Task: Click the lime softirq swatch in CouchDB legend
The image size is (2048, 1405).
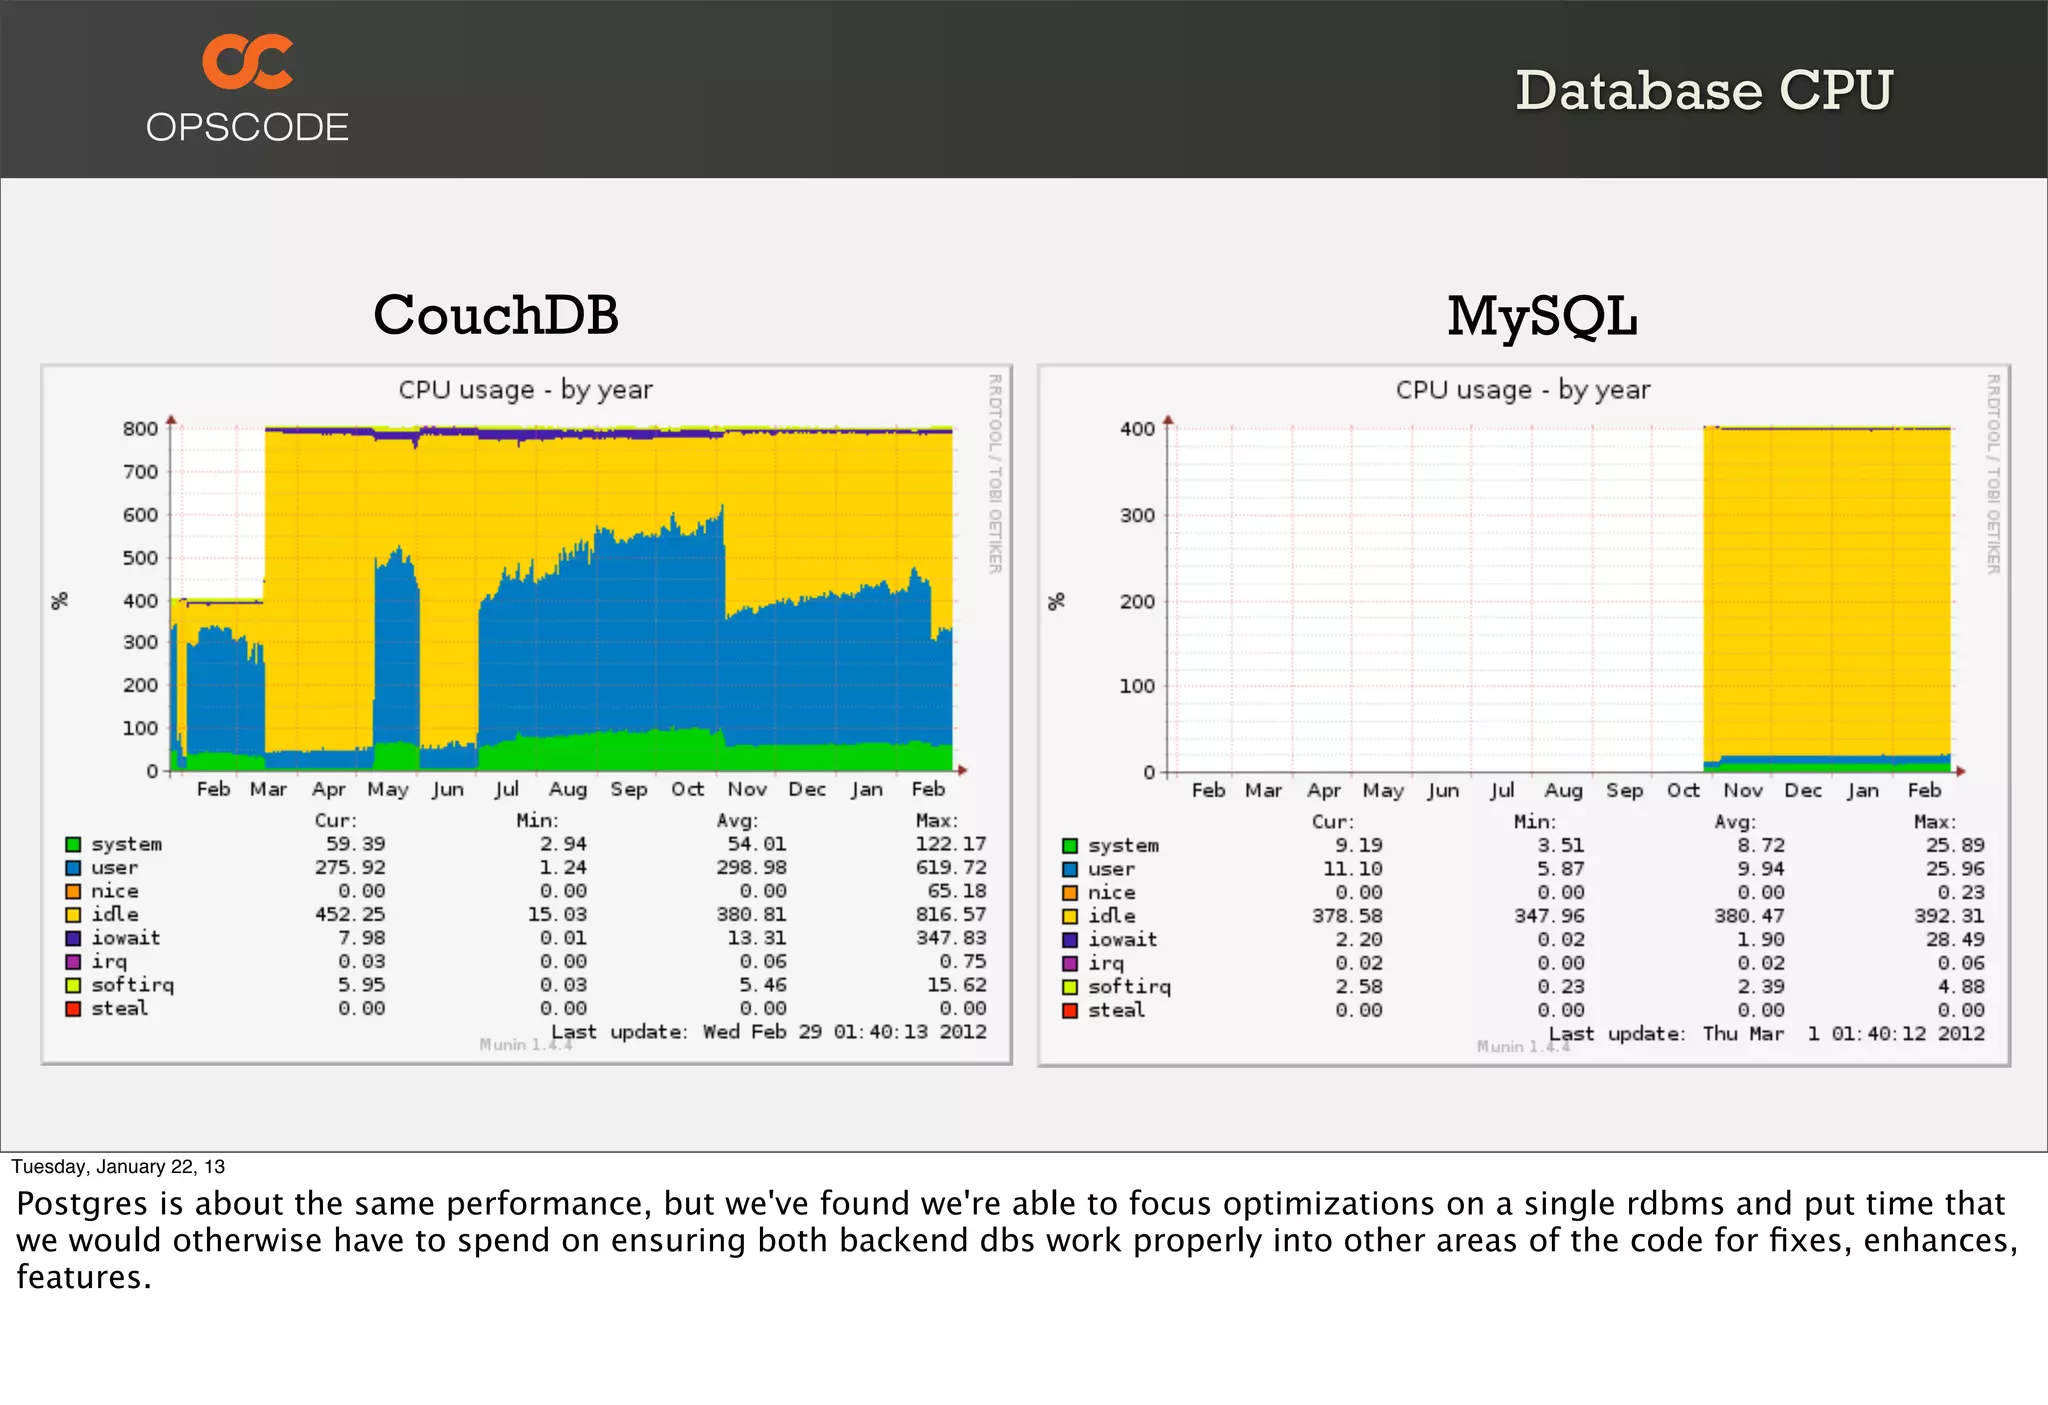Action: (73, 985)
